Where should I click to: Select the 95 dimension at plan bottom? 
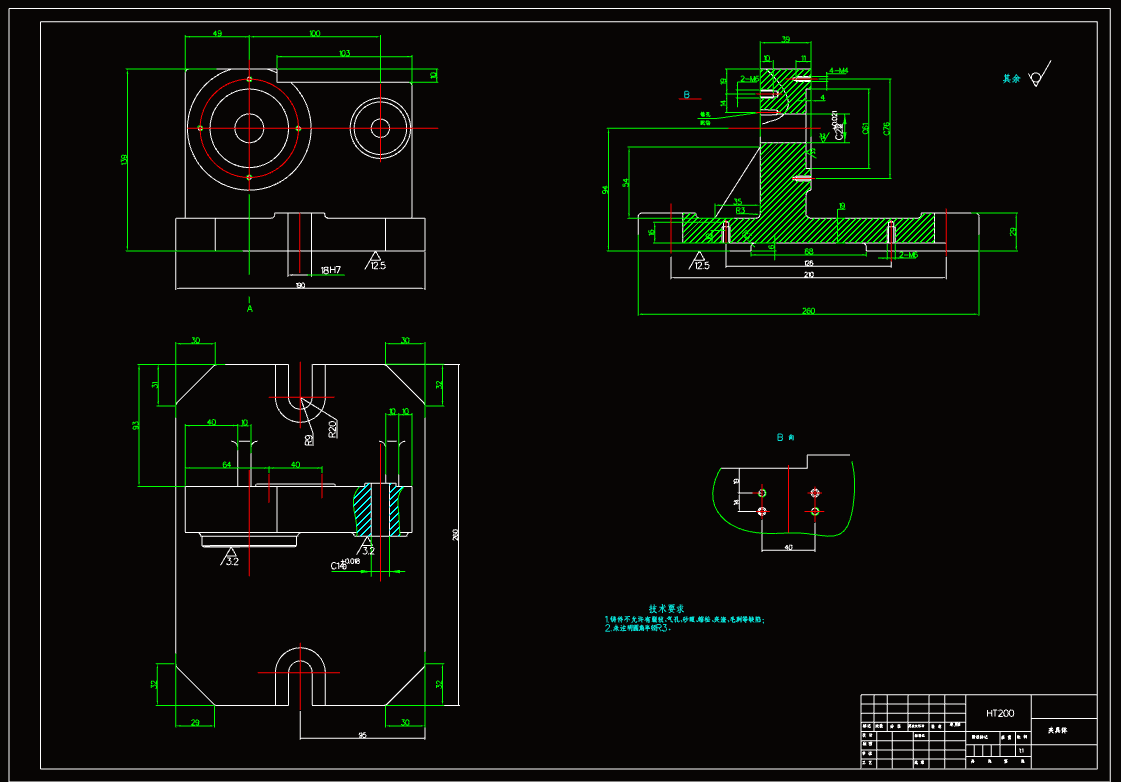[362, 735]
